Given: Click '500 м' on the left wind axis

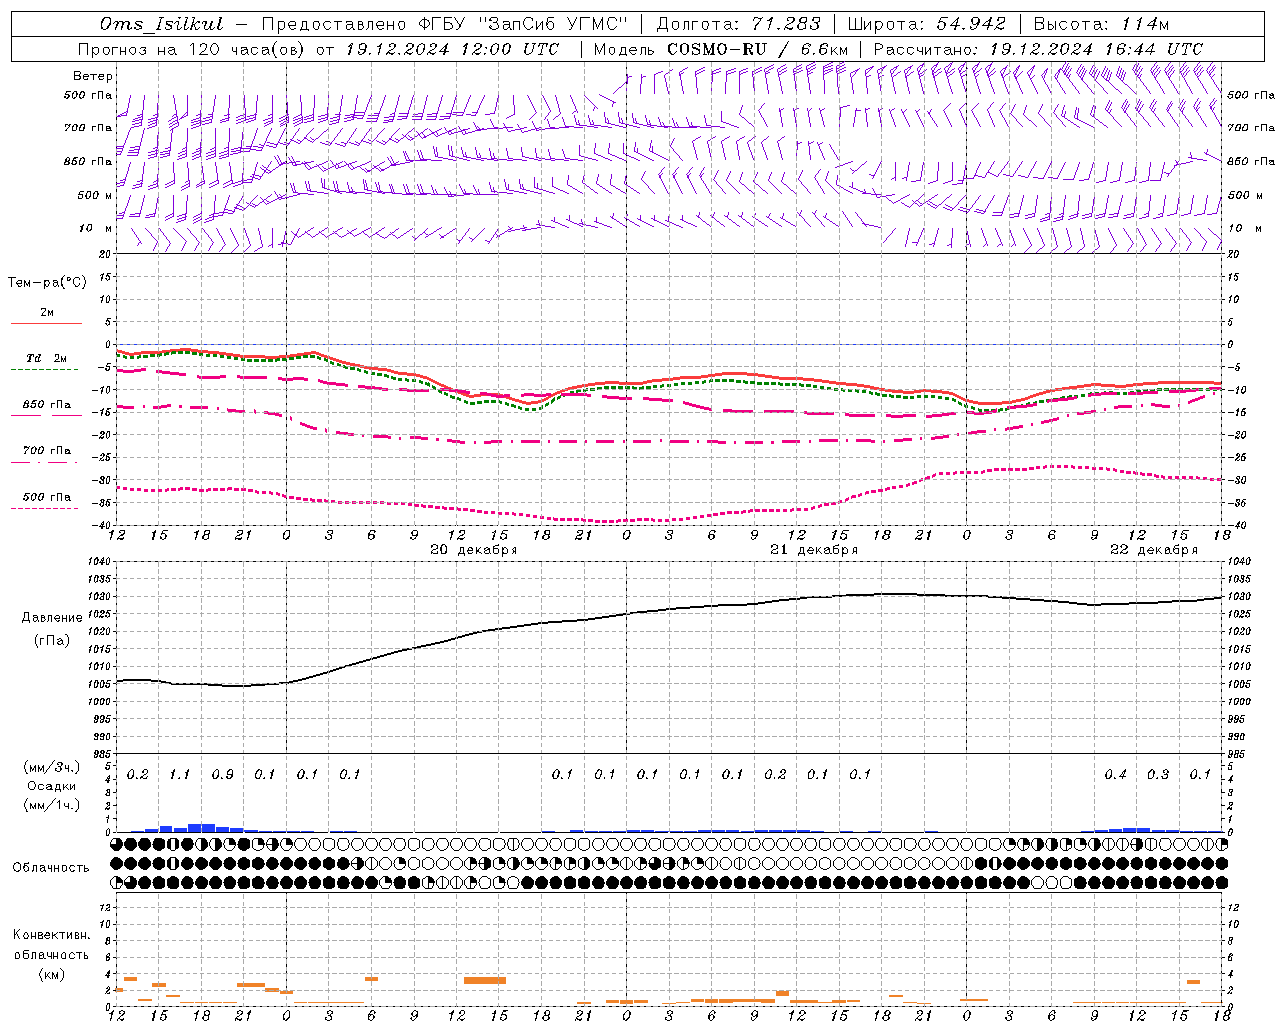Looking at the screenshot, I should pyautogui.click(x=95, y=196).
